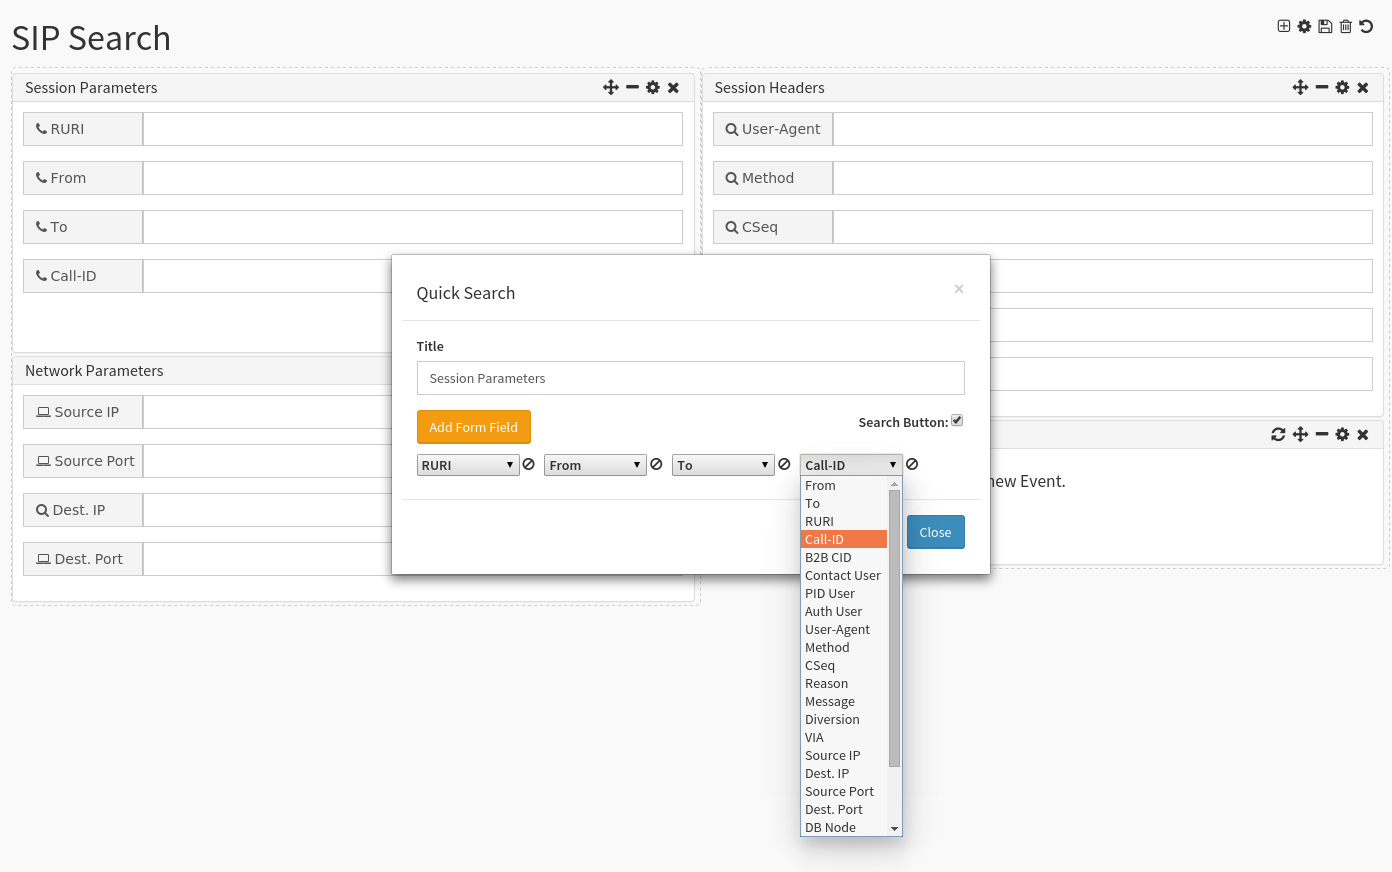Open the To field dropdown

click(723, 465)
